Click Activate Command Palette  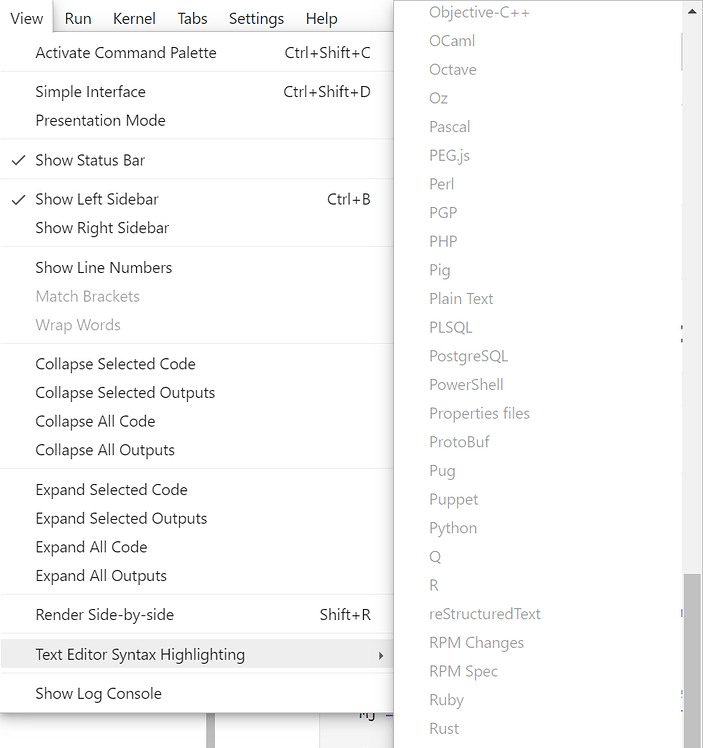(125, 53)
